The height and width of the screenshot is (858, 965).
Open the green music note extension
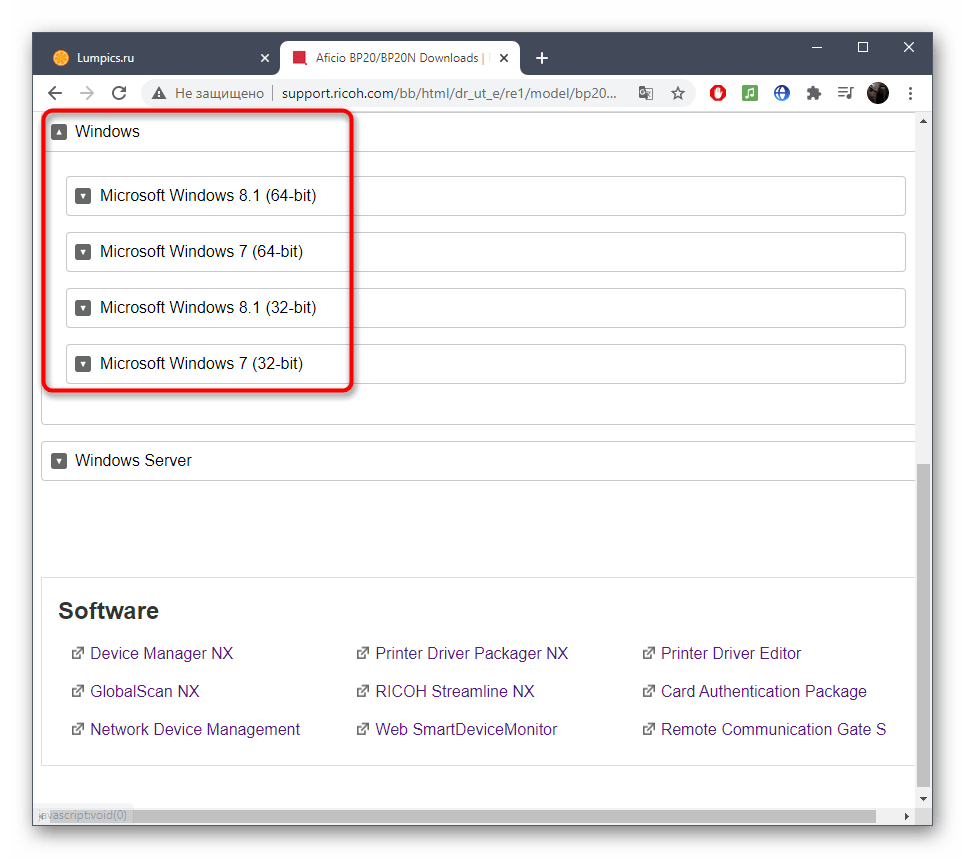pos(750,93)
